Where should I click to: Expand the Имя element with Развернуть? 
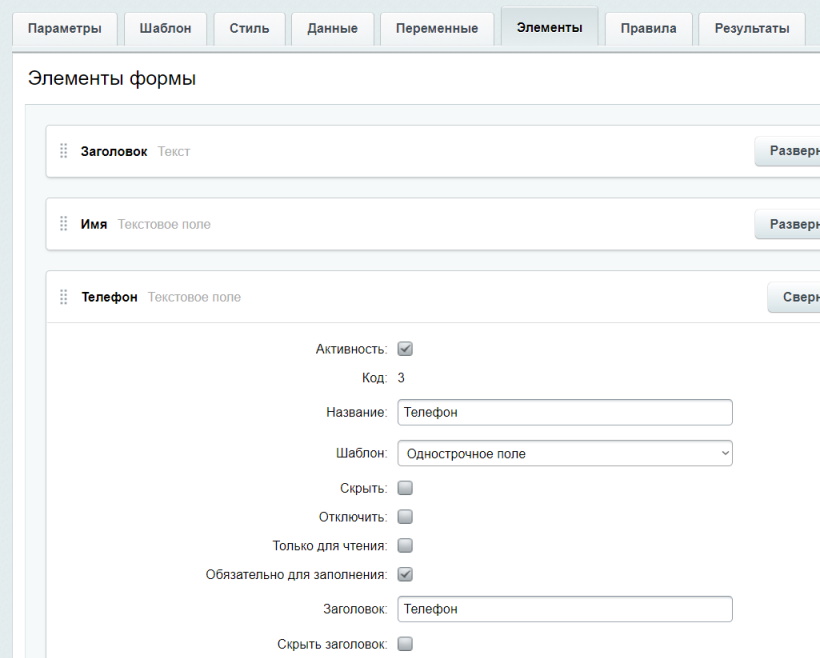click(790, 224)
